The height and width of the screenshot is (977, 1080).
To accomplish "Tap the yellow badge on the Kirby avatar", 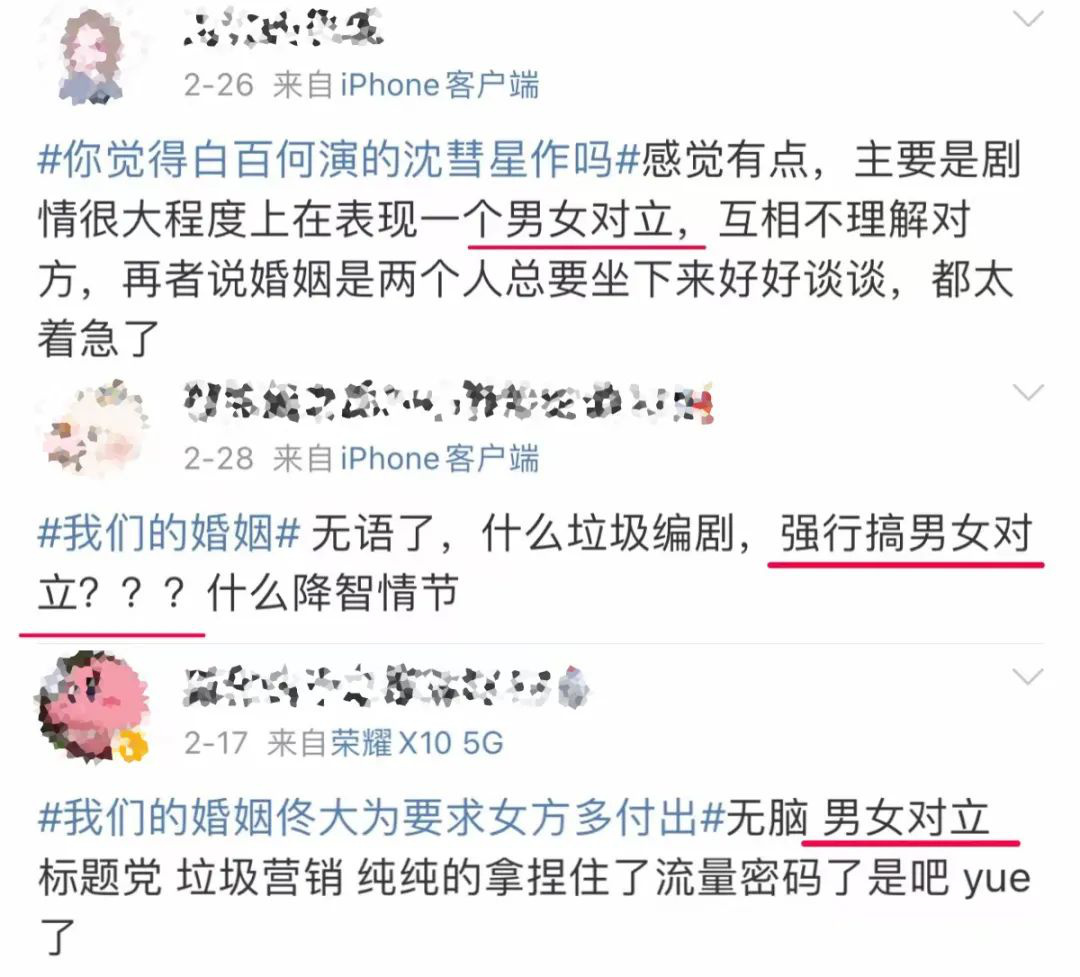I will pyautogui.click(x=133, y=745).
